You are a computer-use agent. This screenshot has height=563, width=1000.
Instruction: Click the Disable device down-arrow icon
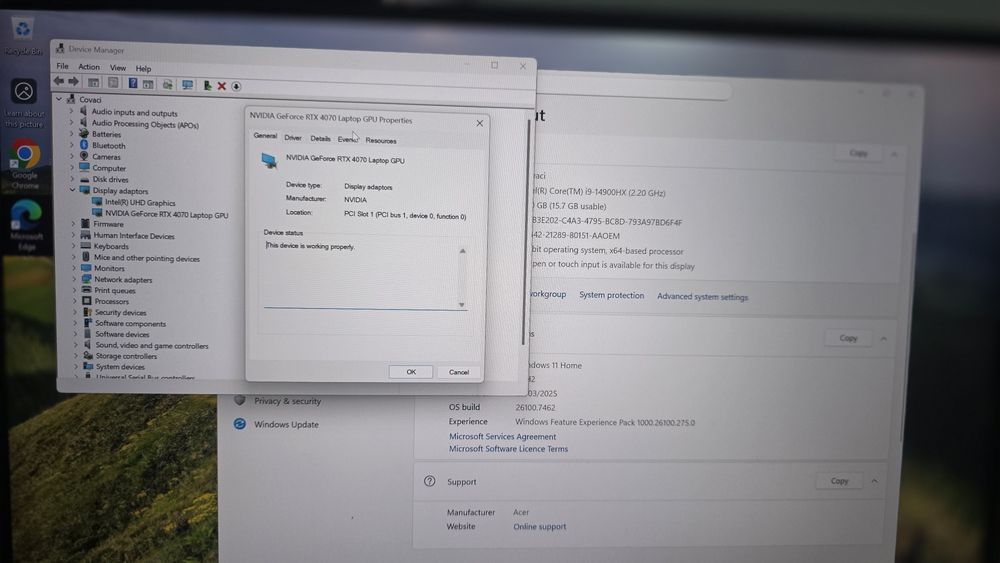tap(236, 86)
